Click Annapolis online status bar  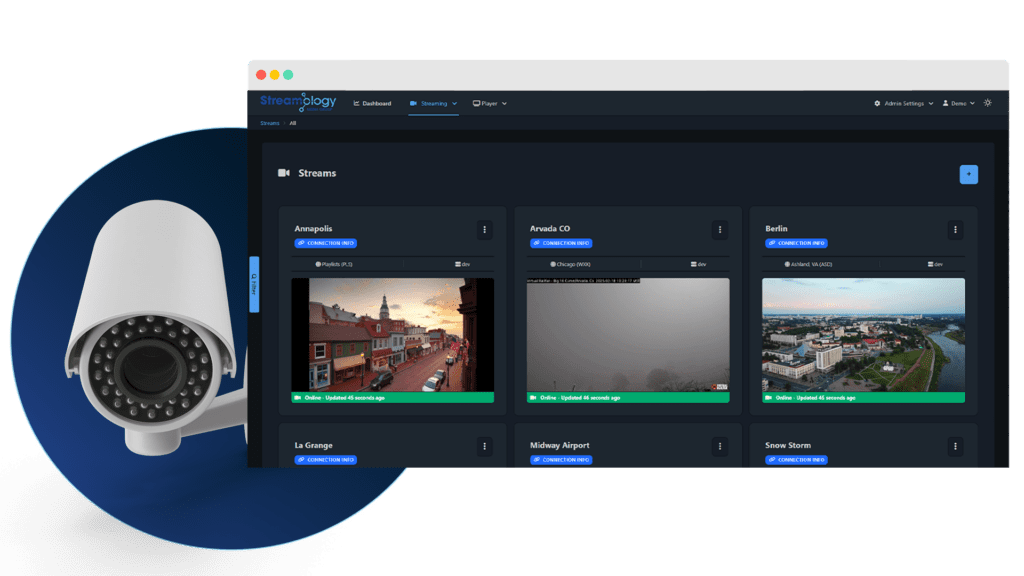coord(392,397)
